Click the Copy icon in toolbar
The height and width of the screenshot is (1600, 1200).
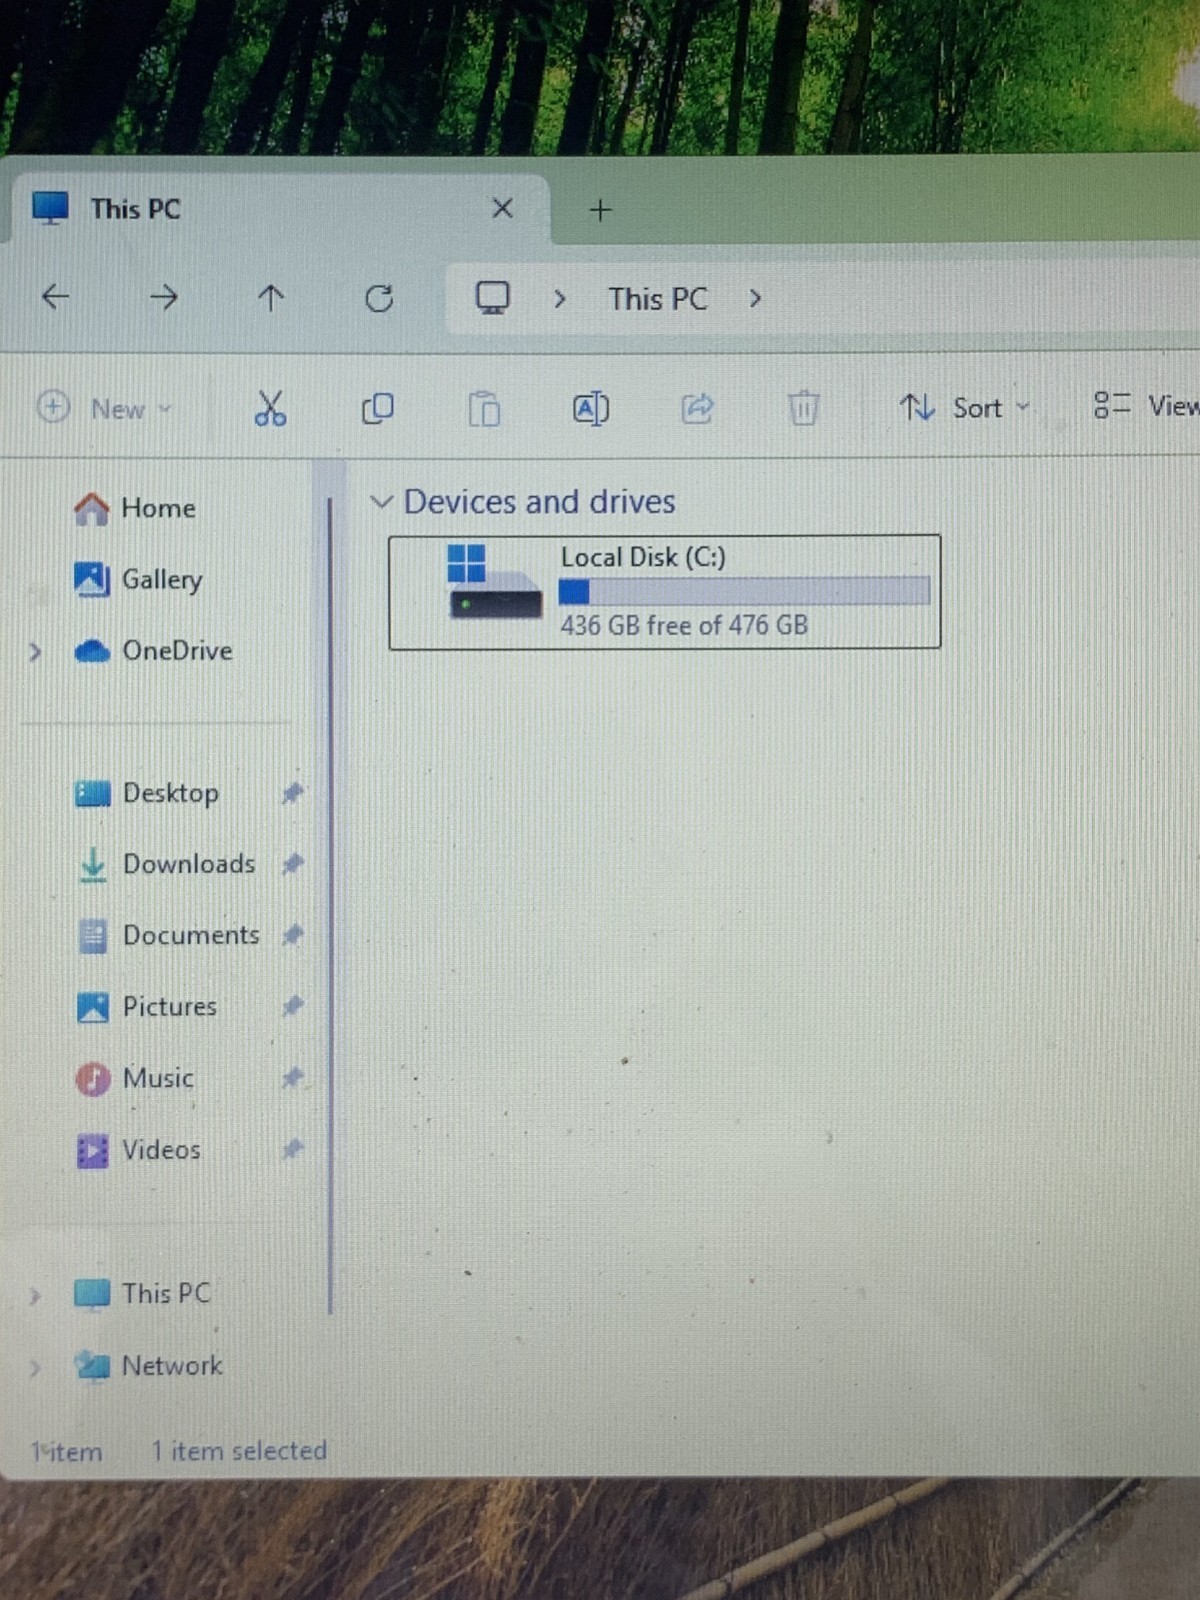(x=377, y=408)
